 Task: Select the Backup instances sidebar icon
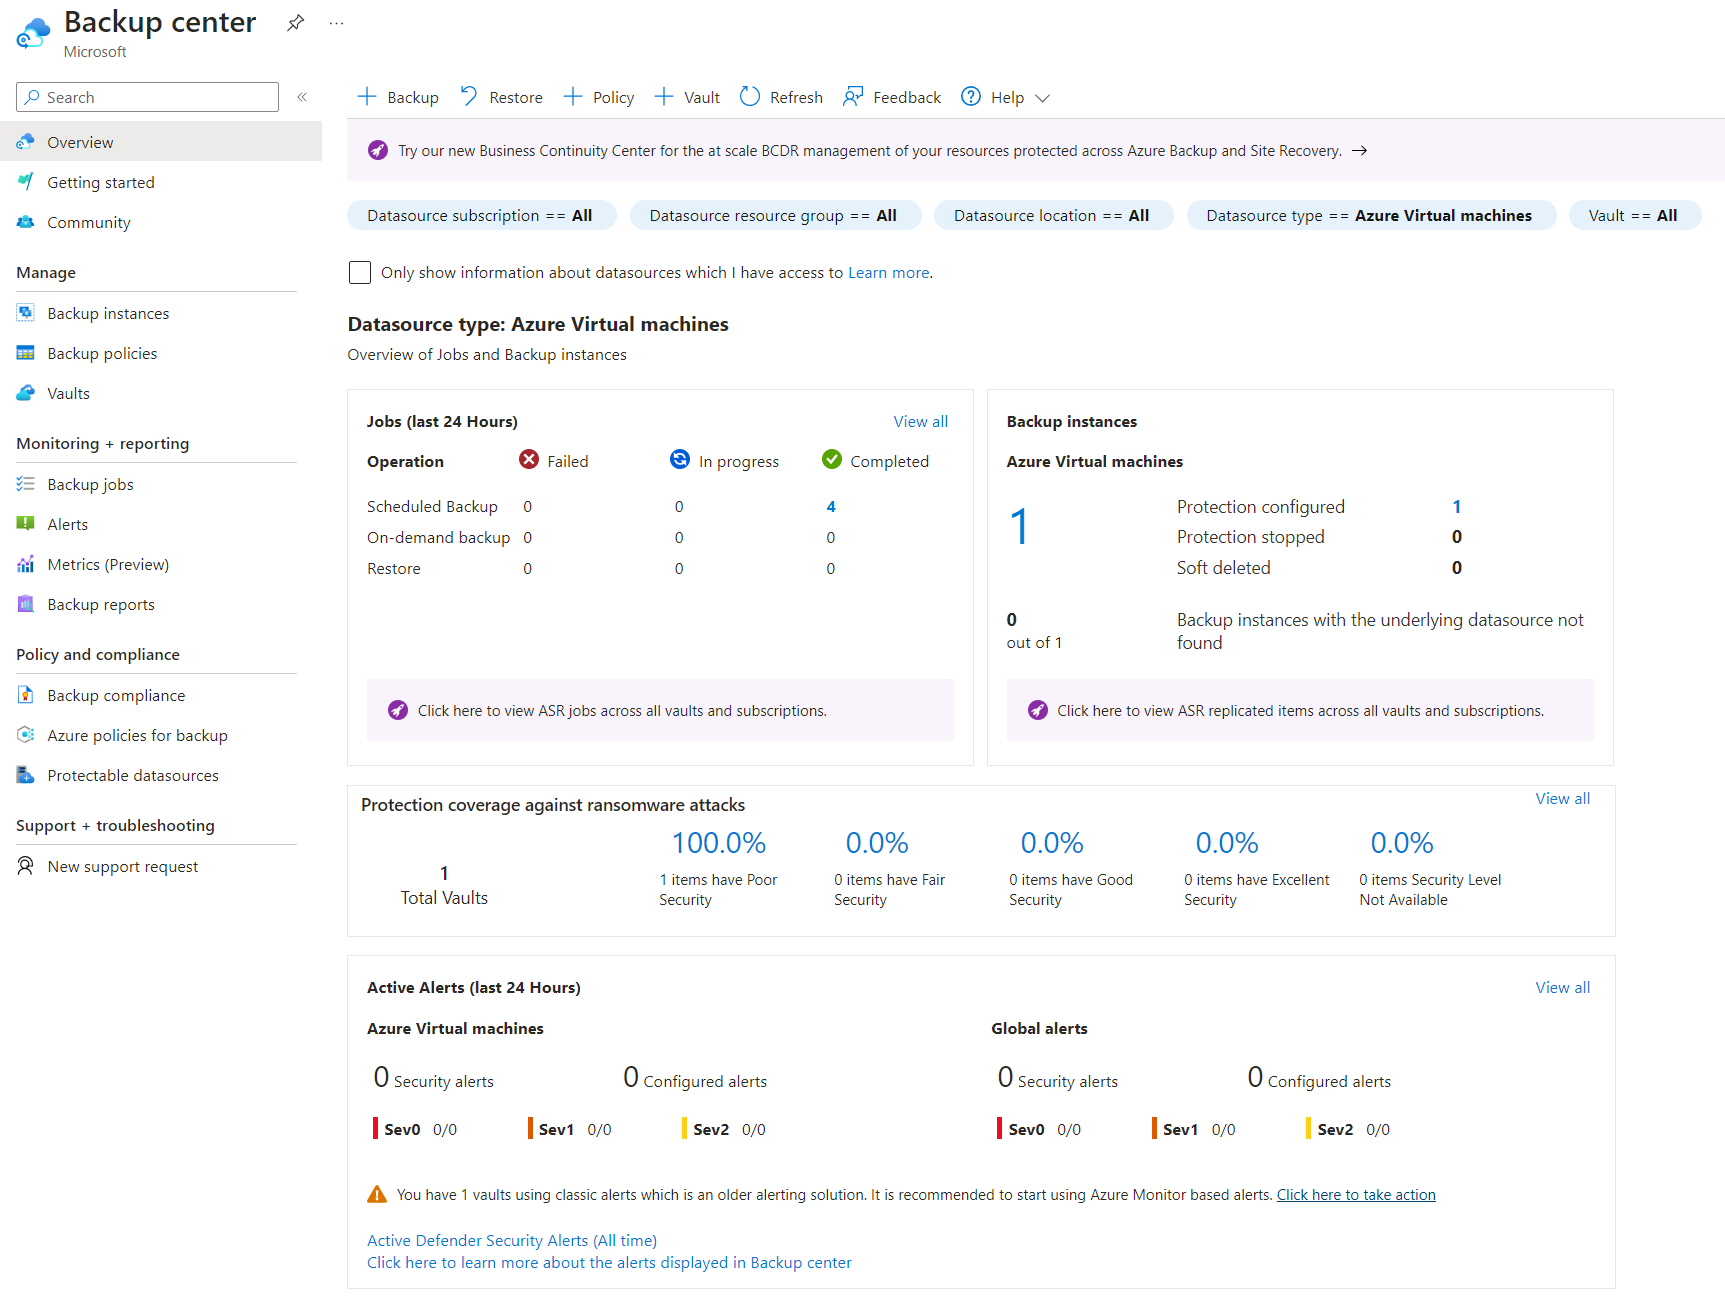26,313
